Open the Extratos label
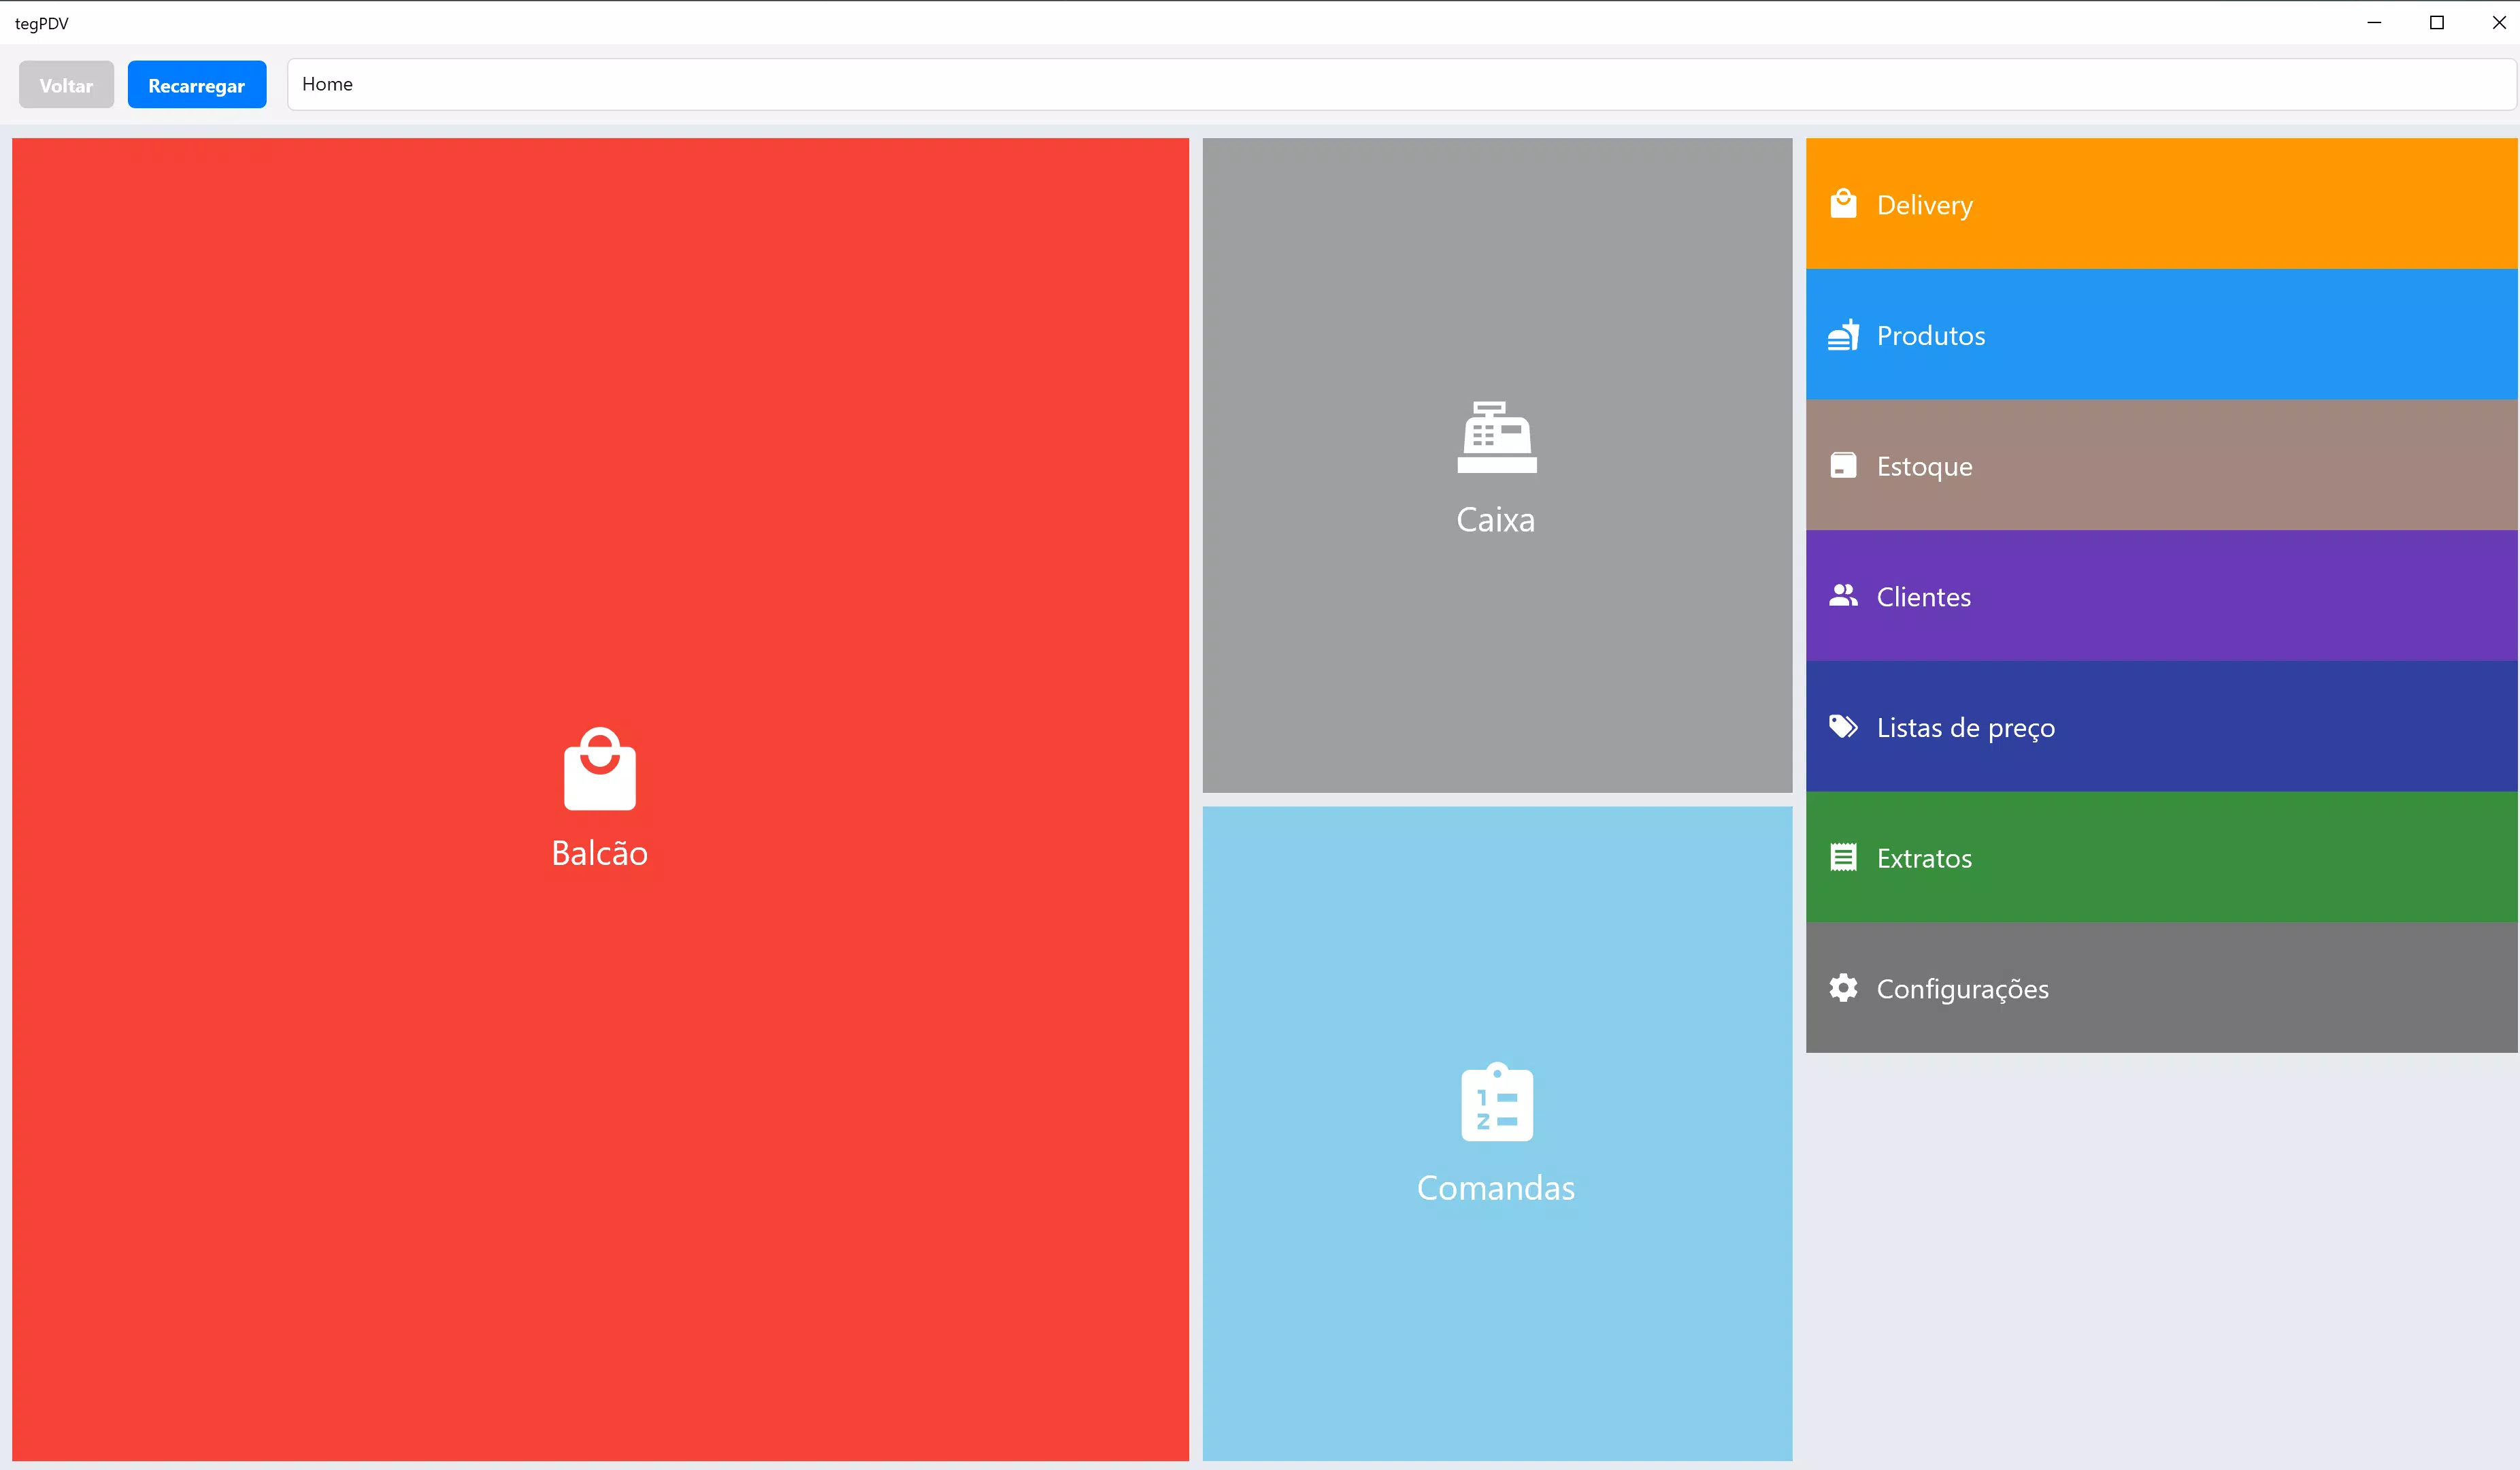This screenshot has height=1470, width=2520. pyautogui.click(x=1925, y=858)
